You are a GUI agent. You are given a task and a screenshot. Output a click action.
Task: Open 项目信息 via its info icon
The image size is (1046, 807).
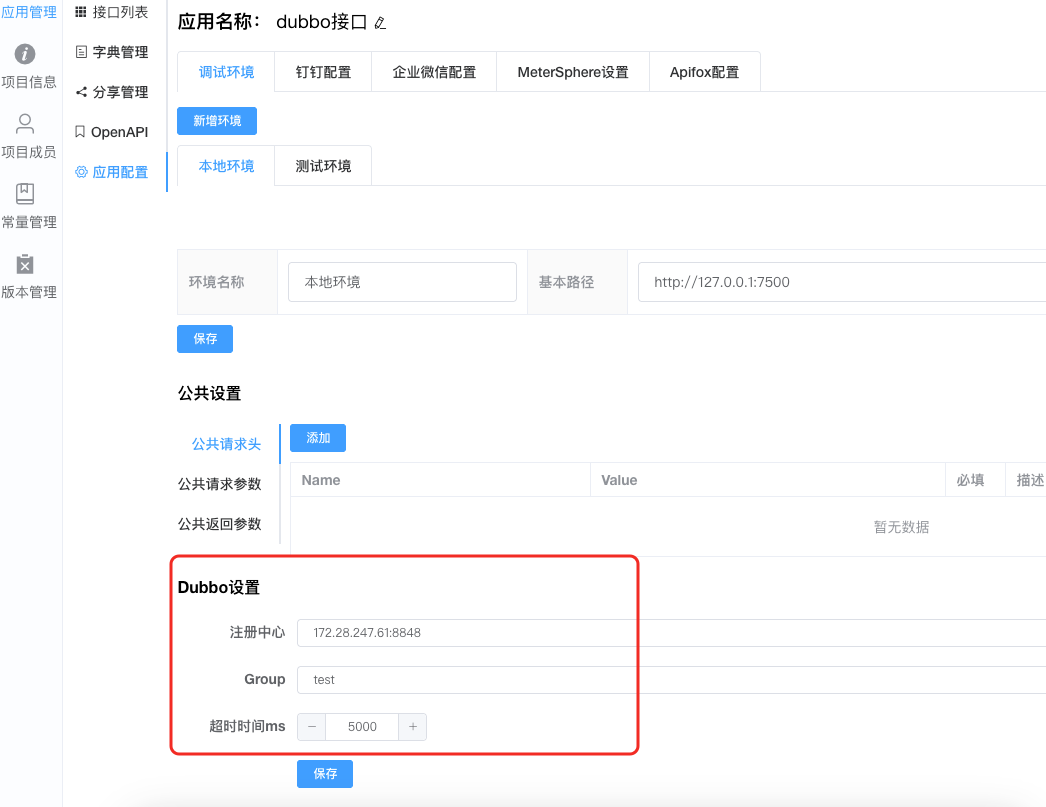(26, 54)
